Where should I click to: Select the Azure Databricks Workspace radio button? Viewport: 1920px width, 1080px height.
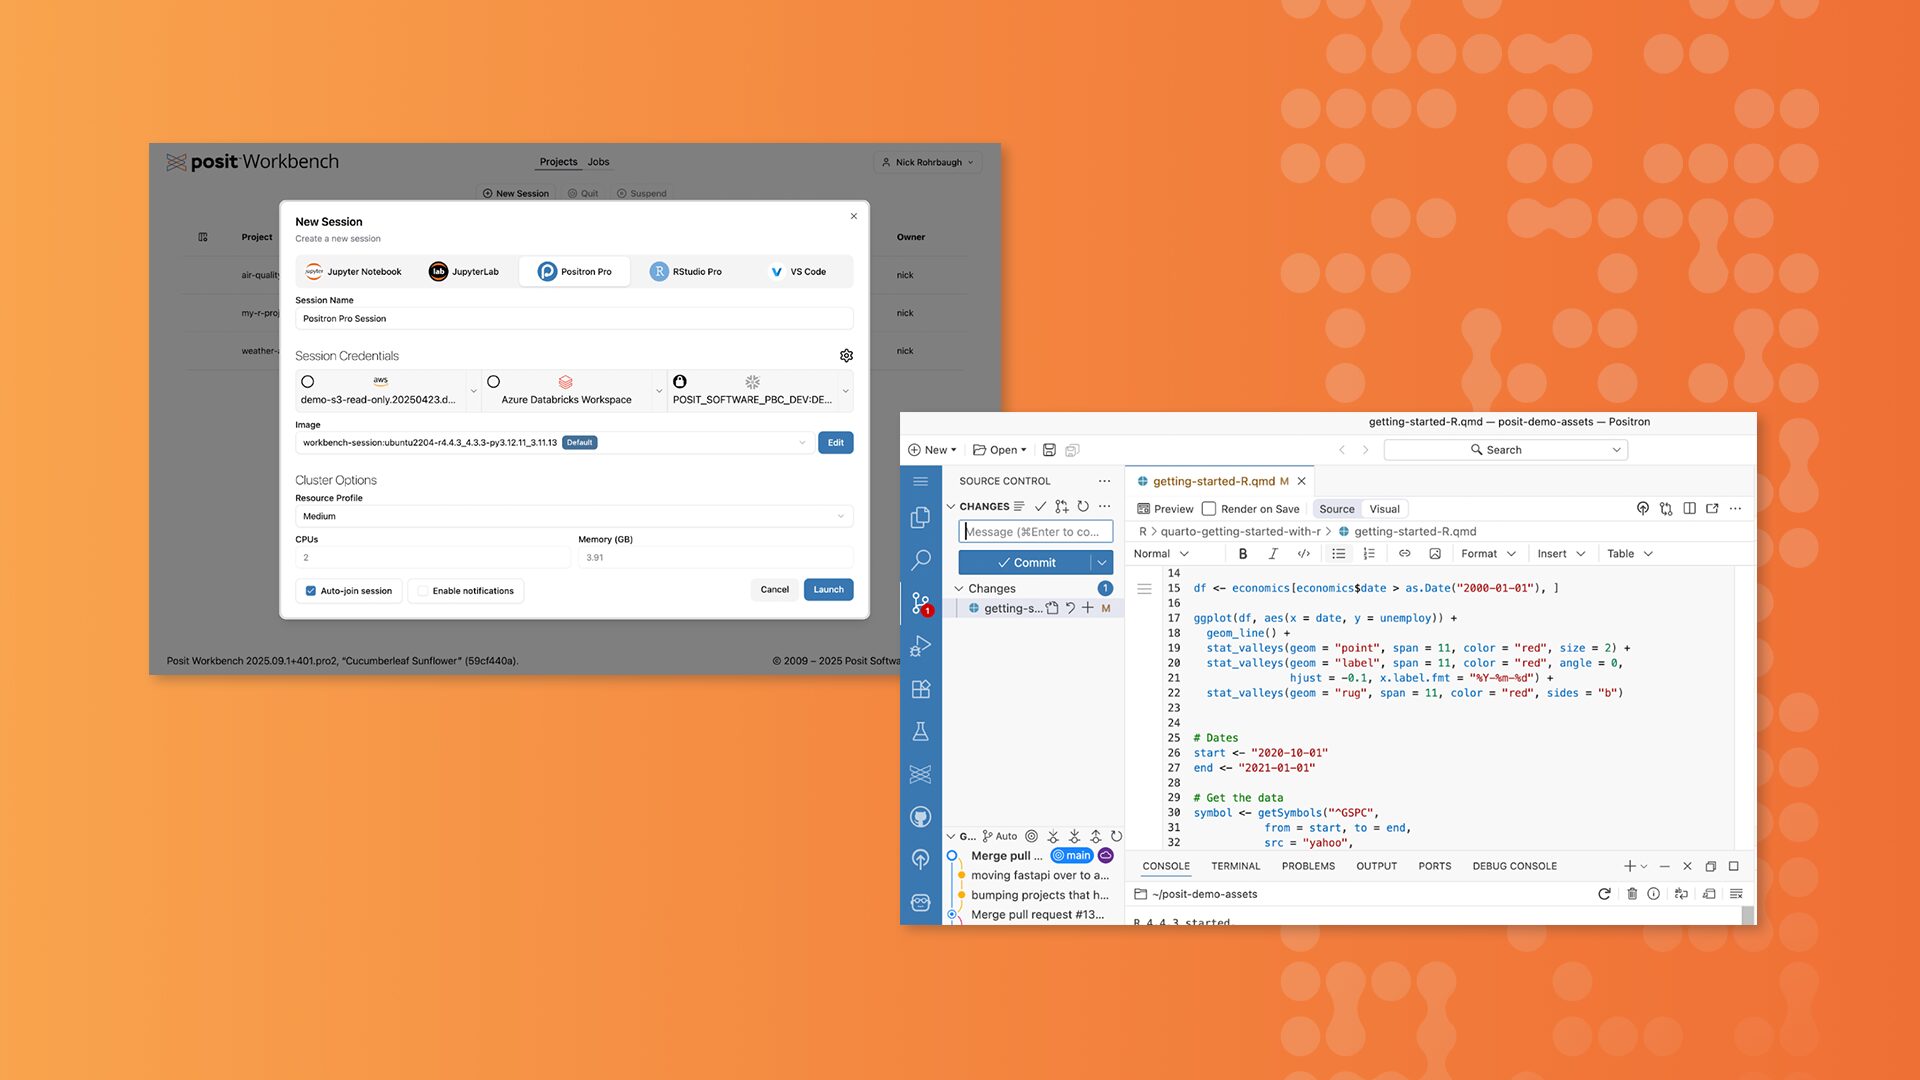tap(493, 382)
